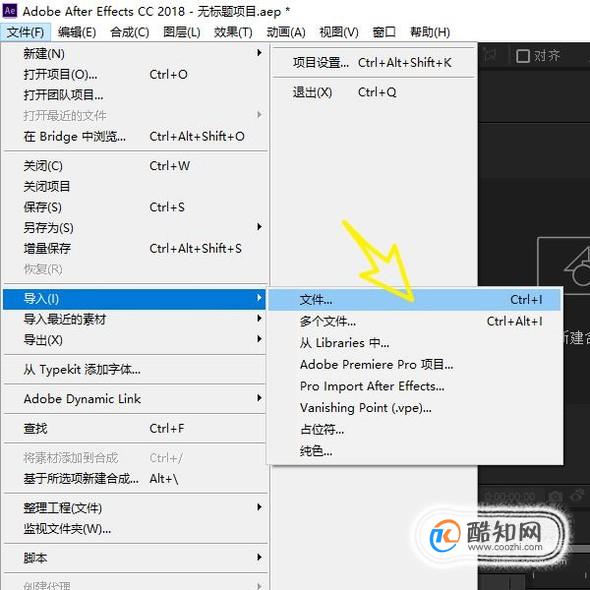Choose 从 Typekit 添加字体... entry

pos(135,370)
